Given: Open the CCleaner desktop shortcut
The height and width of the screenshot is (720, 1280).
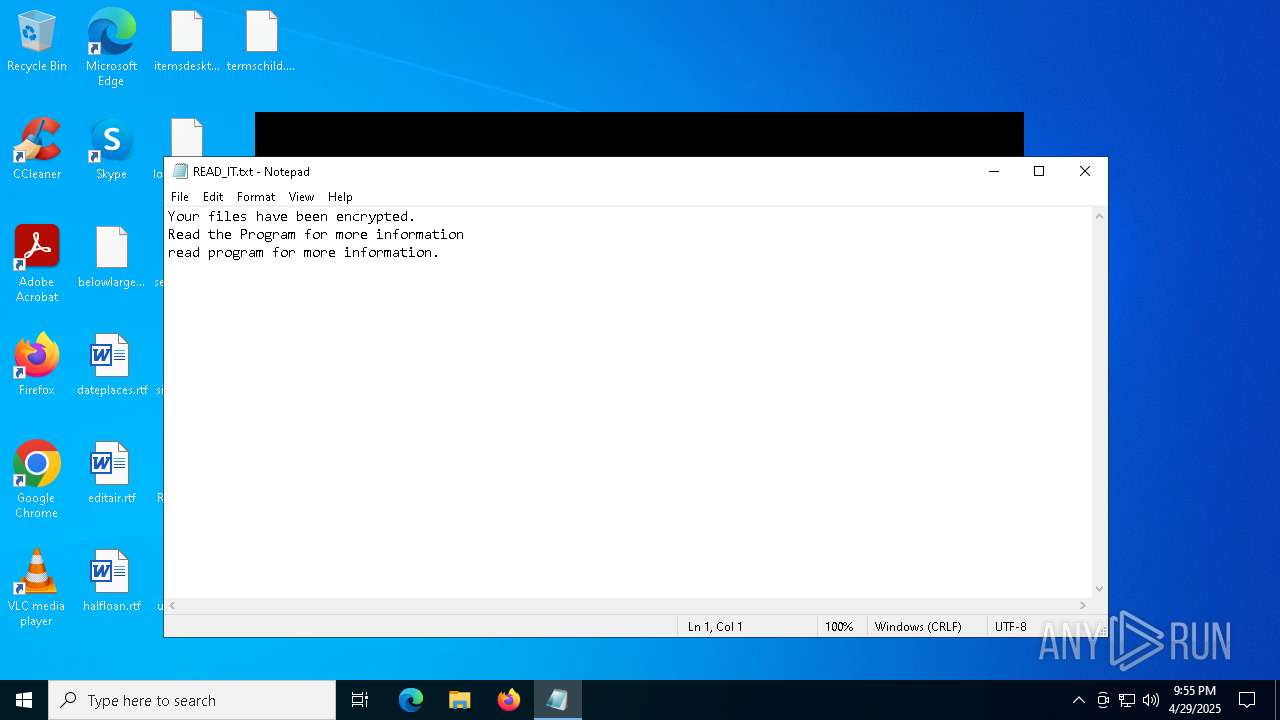Looking at the screenshot, I should click(x=37, y=149).
